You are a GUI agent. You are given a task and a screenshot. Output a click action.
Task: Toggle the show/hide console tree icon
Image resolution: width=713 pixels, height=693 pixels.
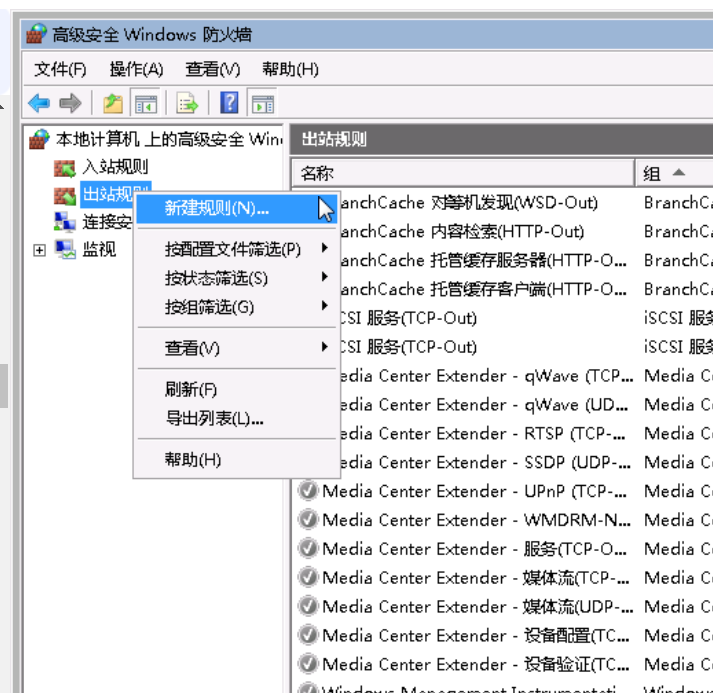[x=146, y=103]
